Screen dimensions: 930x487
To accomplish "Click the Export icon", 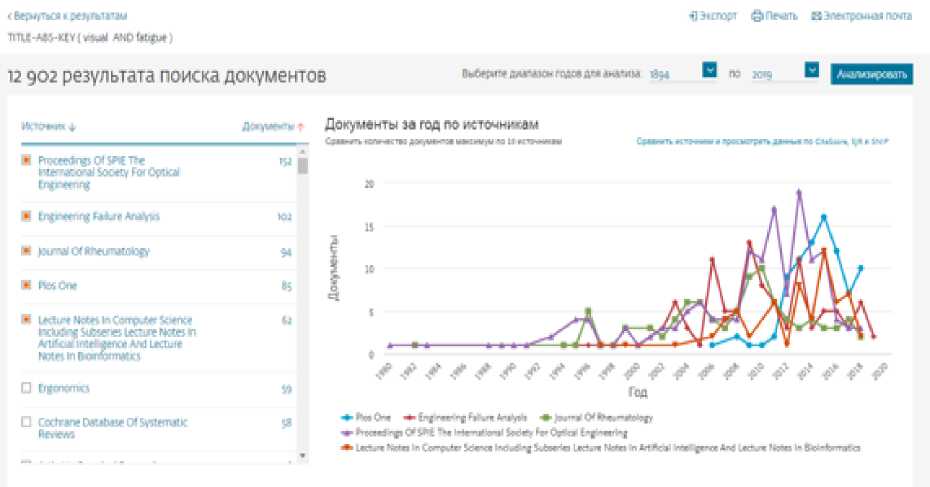I will pyautogui.click(x=694, y=16).
